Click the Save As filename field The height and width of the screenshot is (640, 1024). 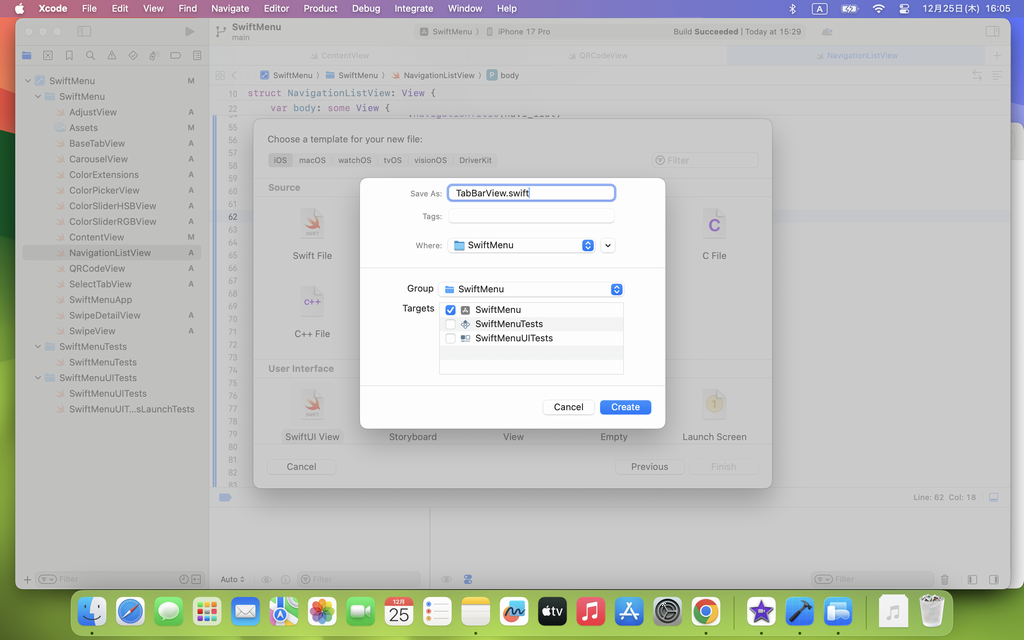click(531, 193)
